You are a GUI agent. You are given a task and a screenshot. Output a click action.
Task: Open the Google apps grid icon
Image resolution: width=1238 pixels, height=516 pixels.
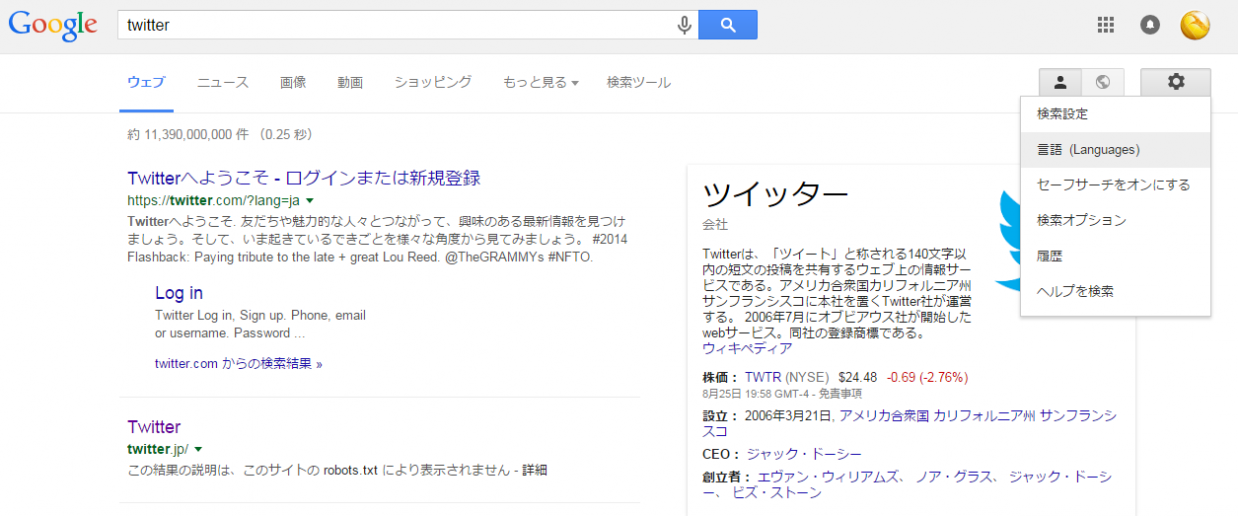(x=1106, y=26)
